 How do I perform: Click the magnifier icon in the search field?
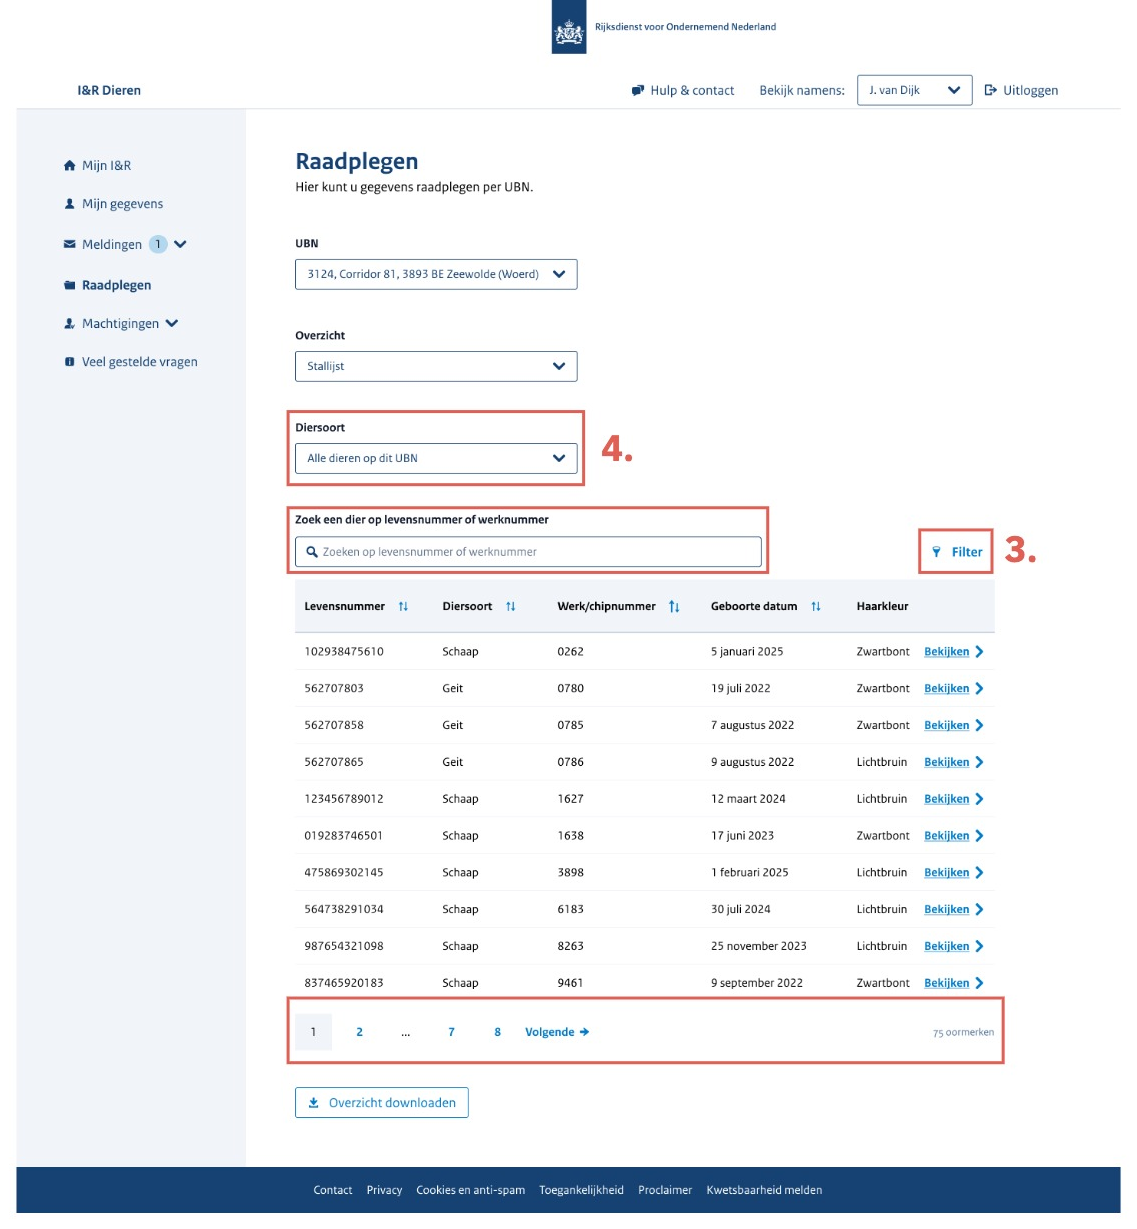tap(312, 552)
